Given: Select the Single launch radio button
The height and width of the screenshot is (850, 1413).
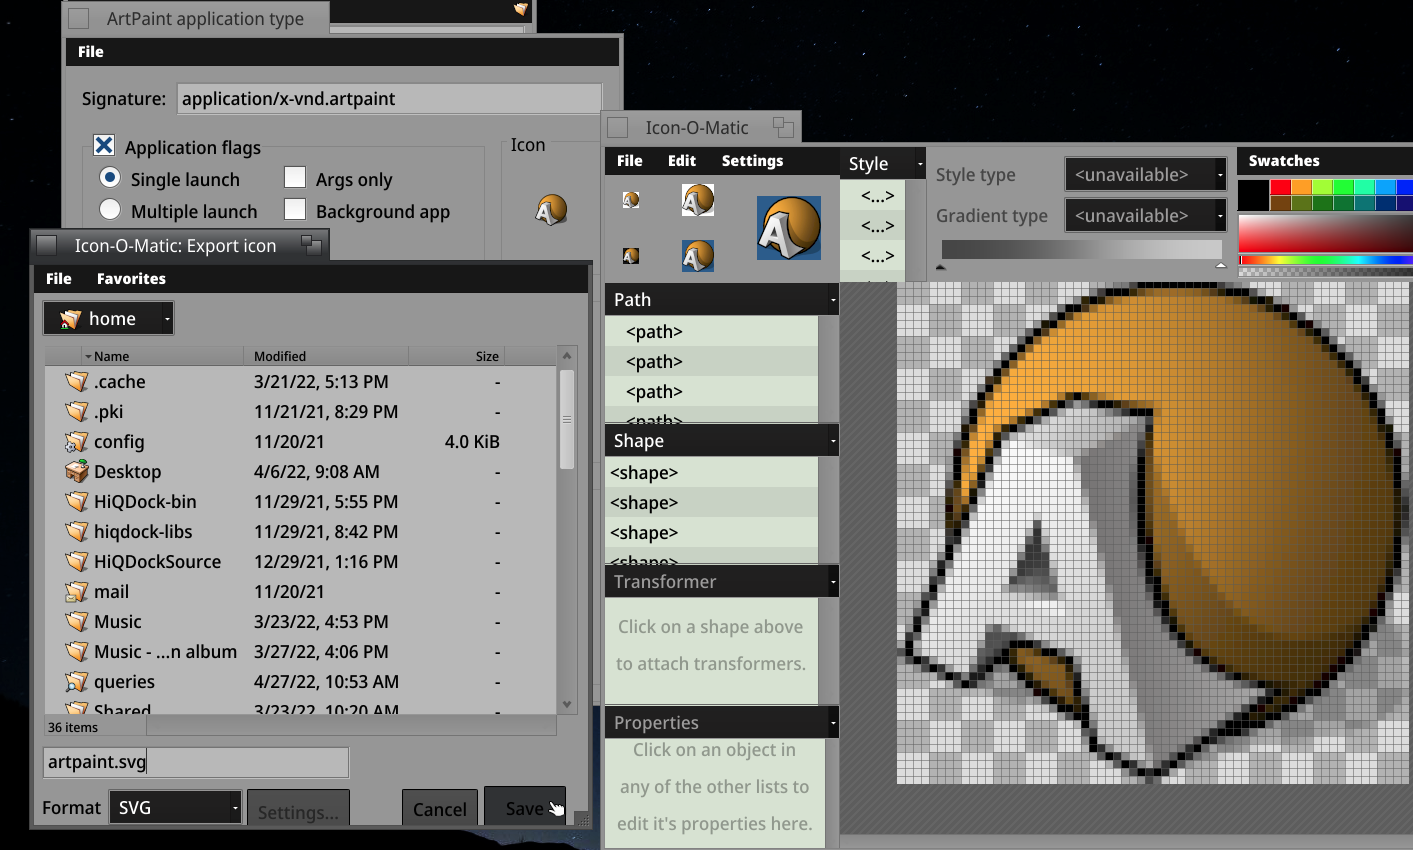Looking at the screenshot, I should point(110,178).
